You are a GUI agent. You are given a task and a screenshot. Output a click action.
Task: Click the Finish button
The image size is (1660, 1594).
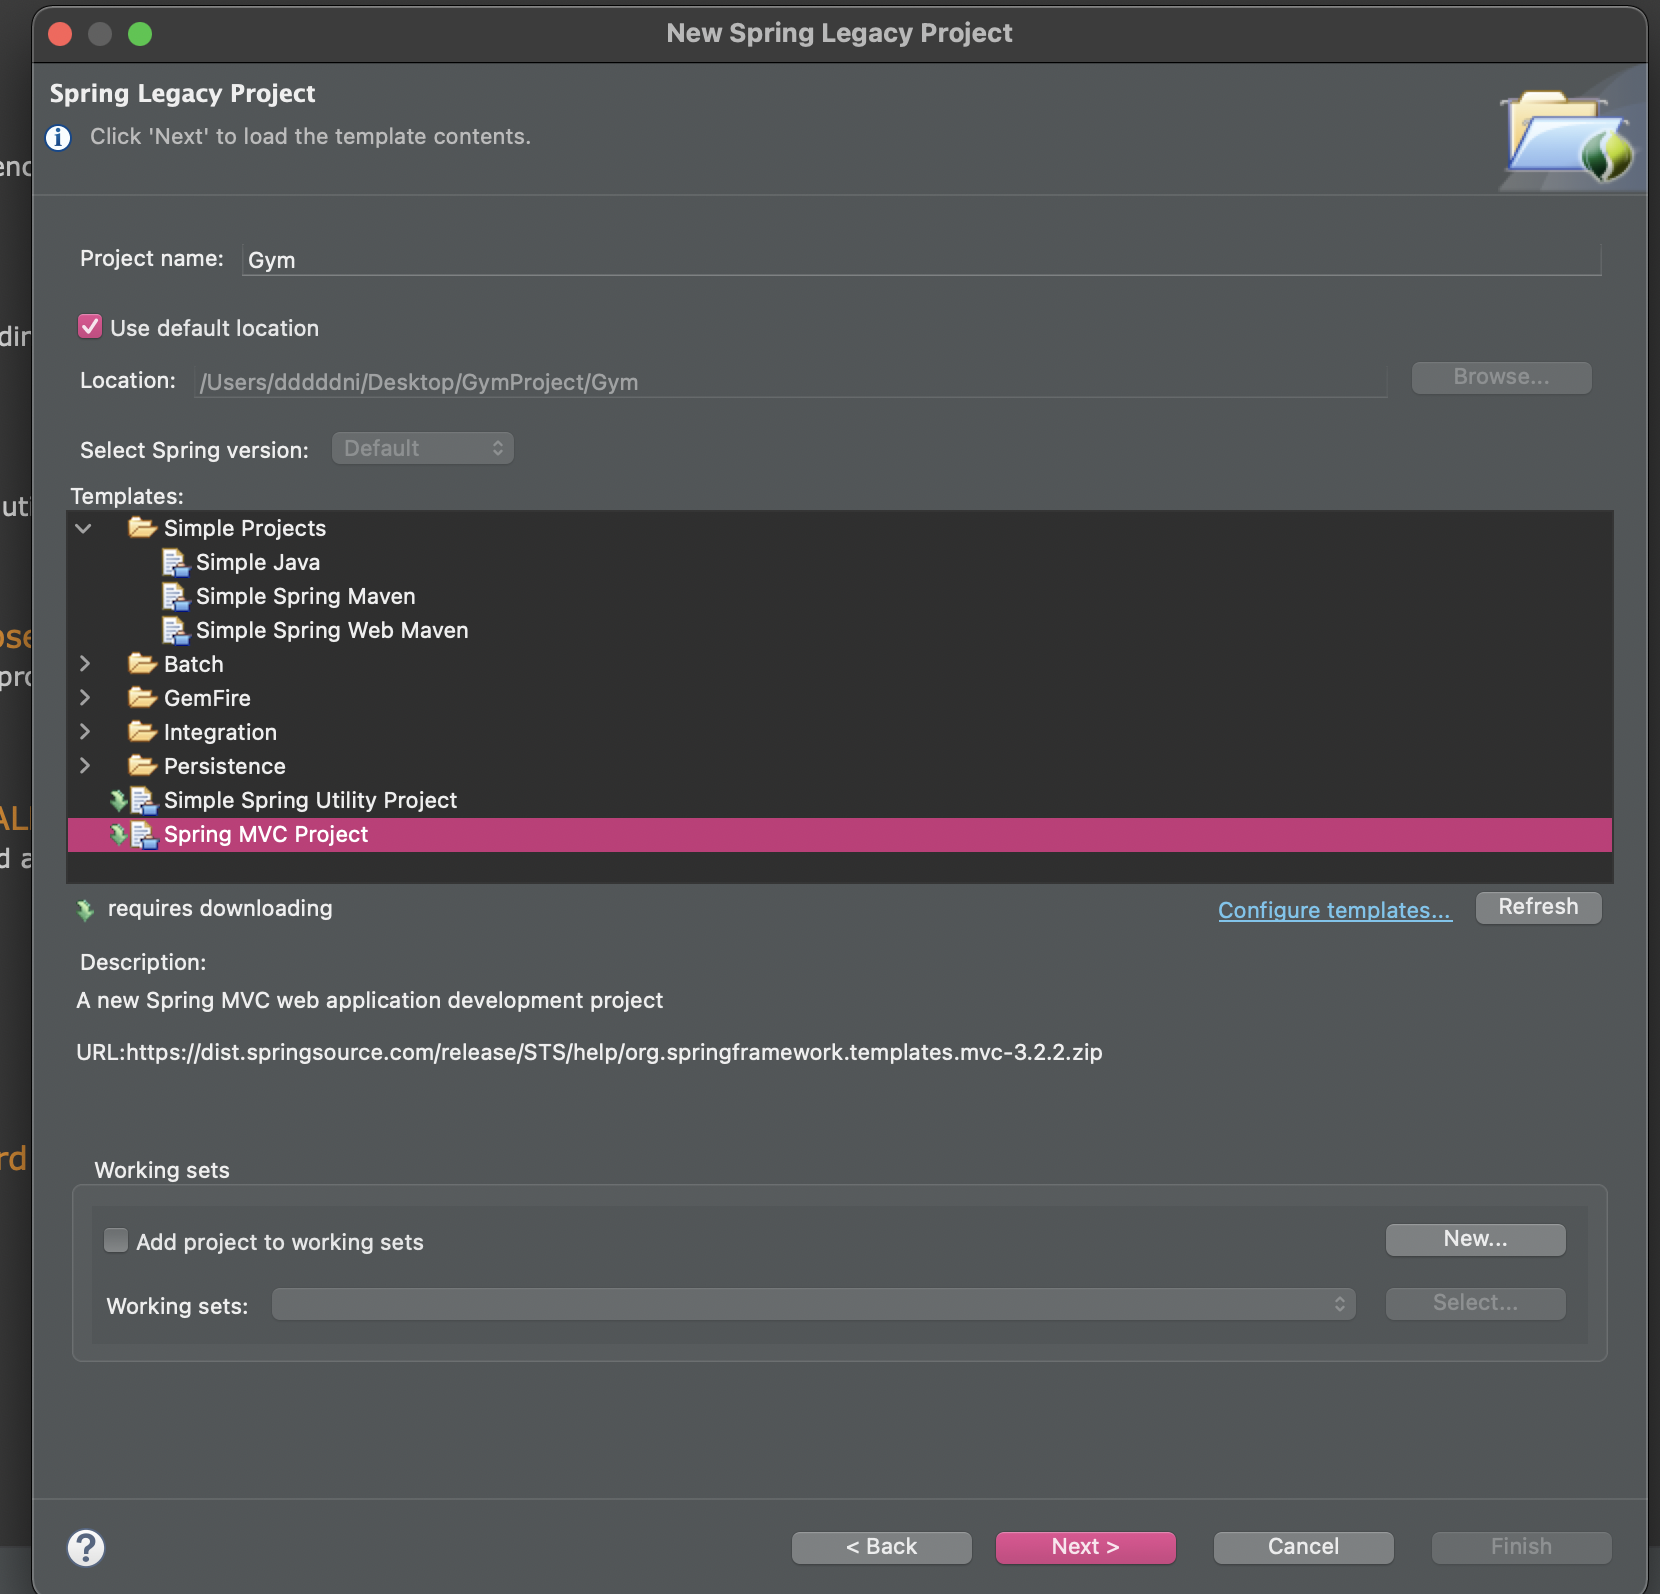[x=1522, y=1547]
